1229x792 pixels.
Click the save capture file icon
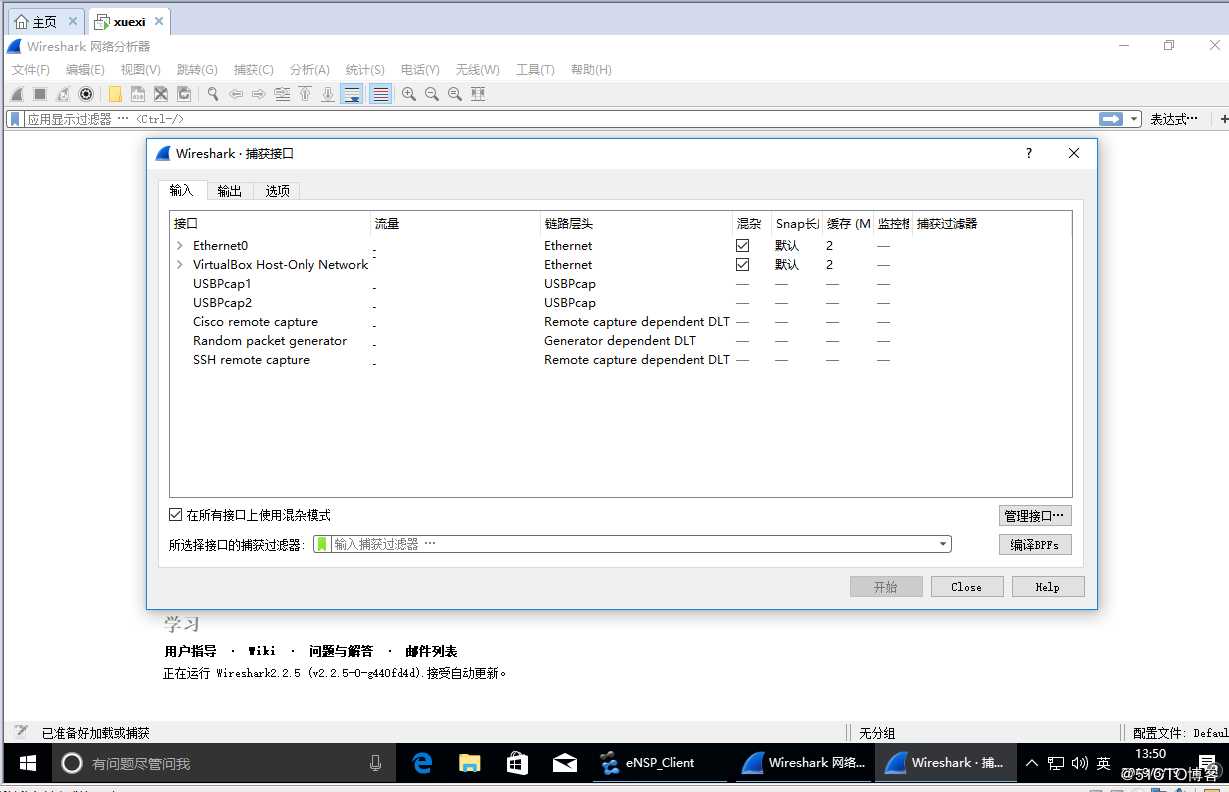click(x=138, y=94)
